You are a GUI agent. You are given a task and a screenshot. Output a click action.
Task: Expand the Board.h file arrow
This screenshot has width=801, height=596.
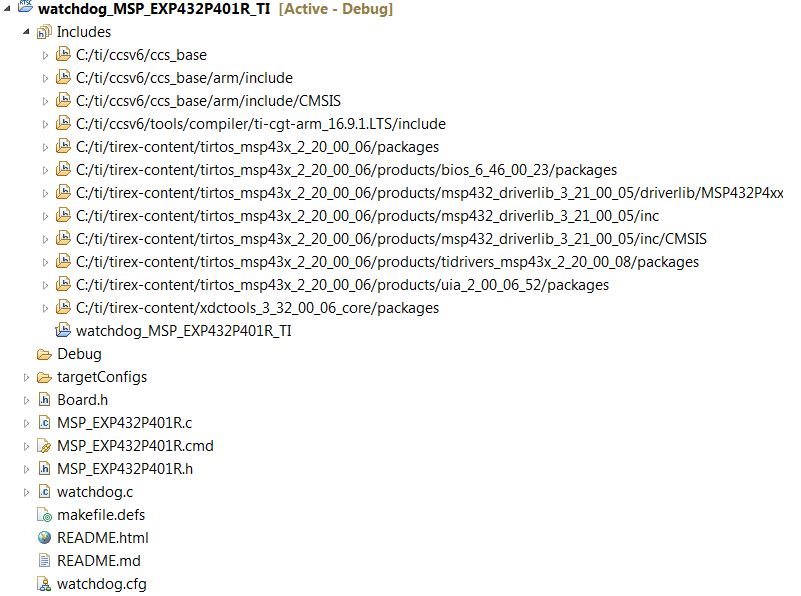click(26, 400)
